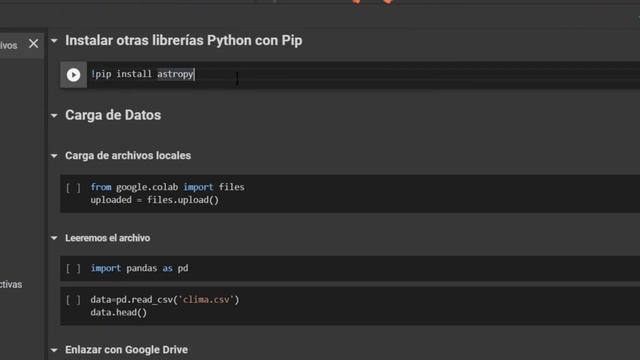The height and width of the screenshot is (360, 640).
Task: Close the files side panel
Action: [x=33, y=44]
